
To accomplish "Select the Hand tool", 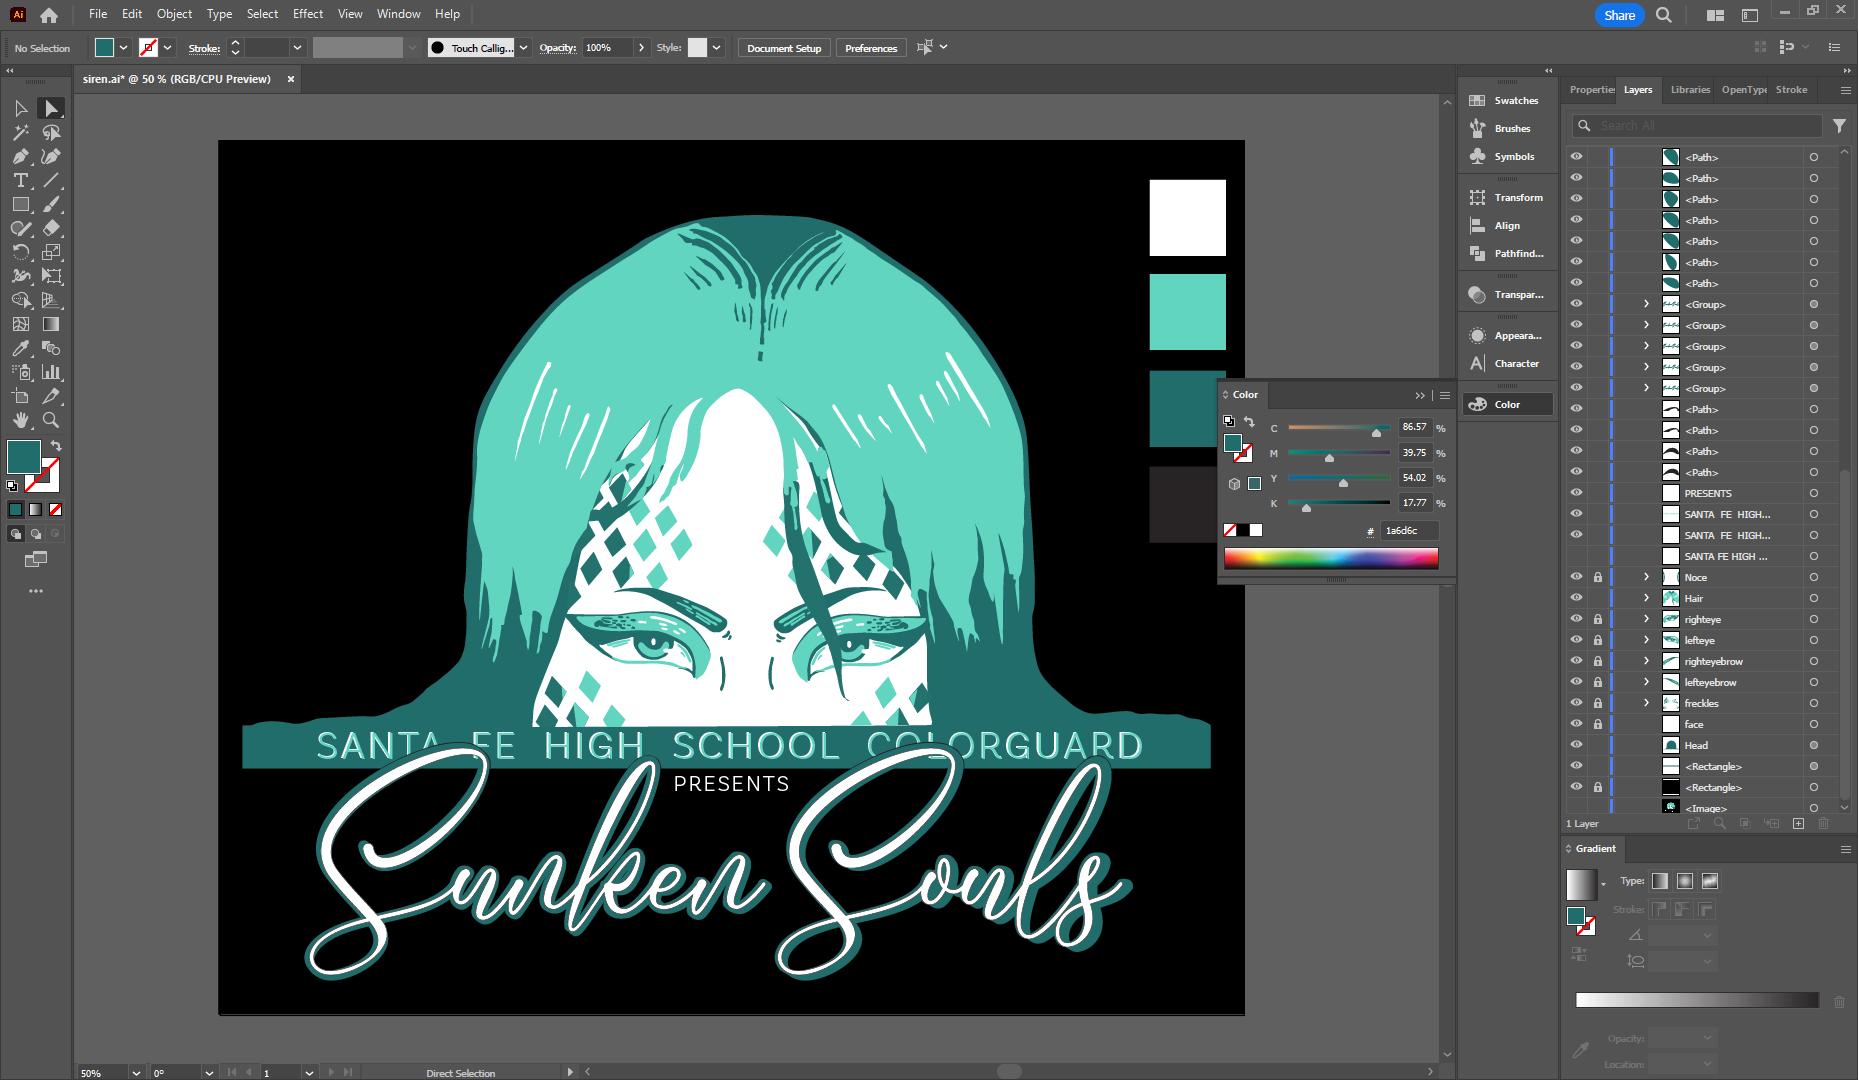I will pyautogui.click(x=21, y=420).
